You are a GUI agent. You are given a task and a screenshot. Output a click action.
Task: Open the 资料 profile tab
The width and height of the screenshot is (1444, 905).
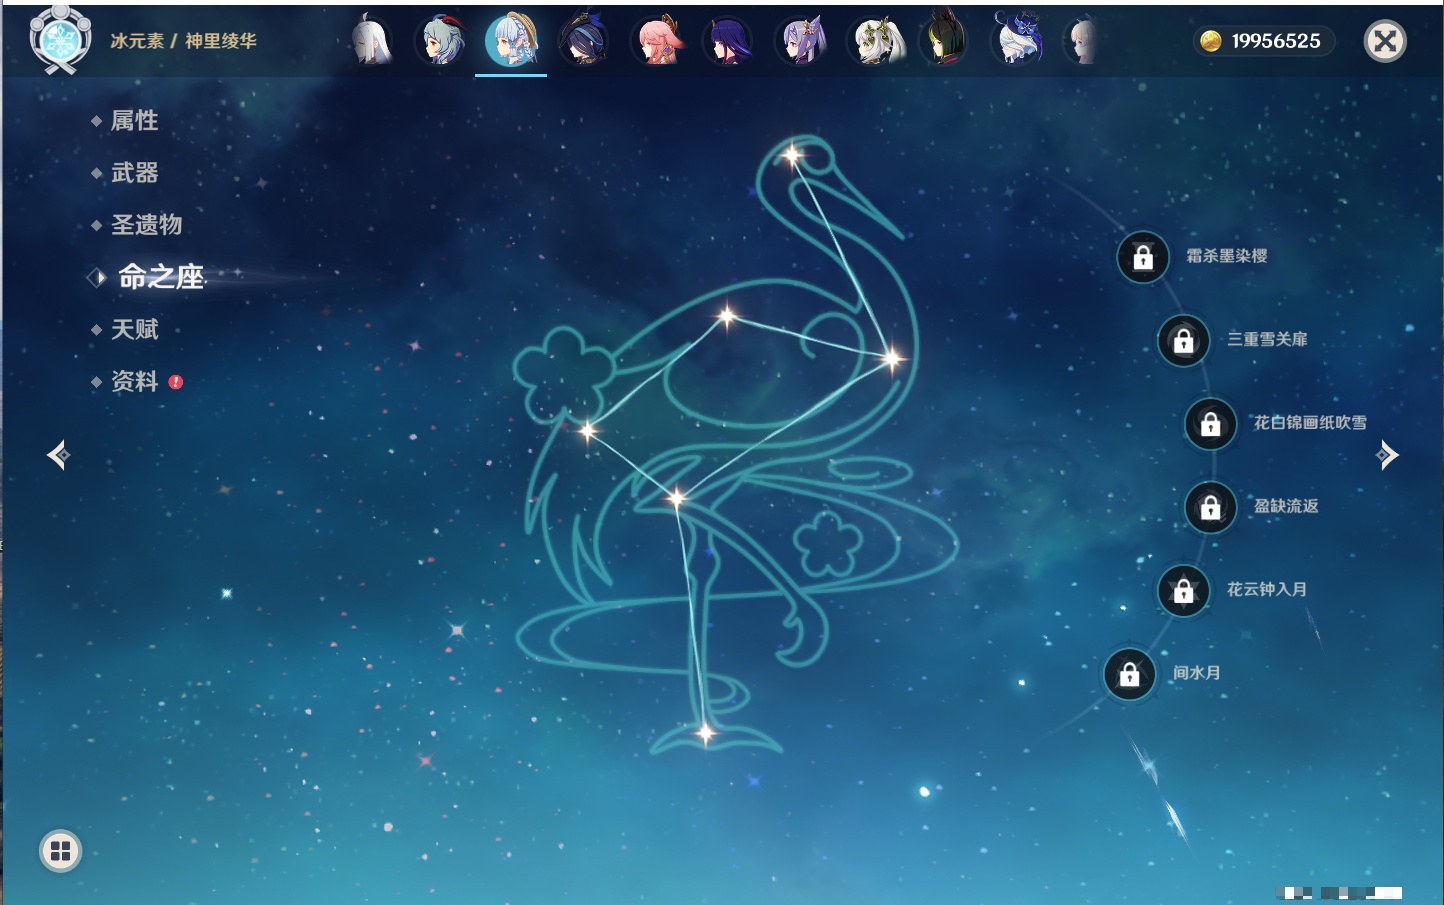coord(135,381)
